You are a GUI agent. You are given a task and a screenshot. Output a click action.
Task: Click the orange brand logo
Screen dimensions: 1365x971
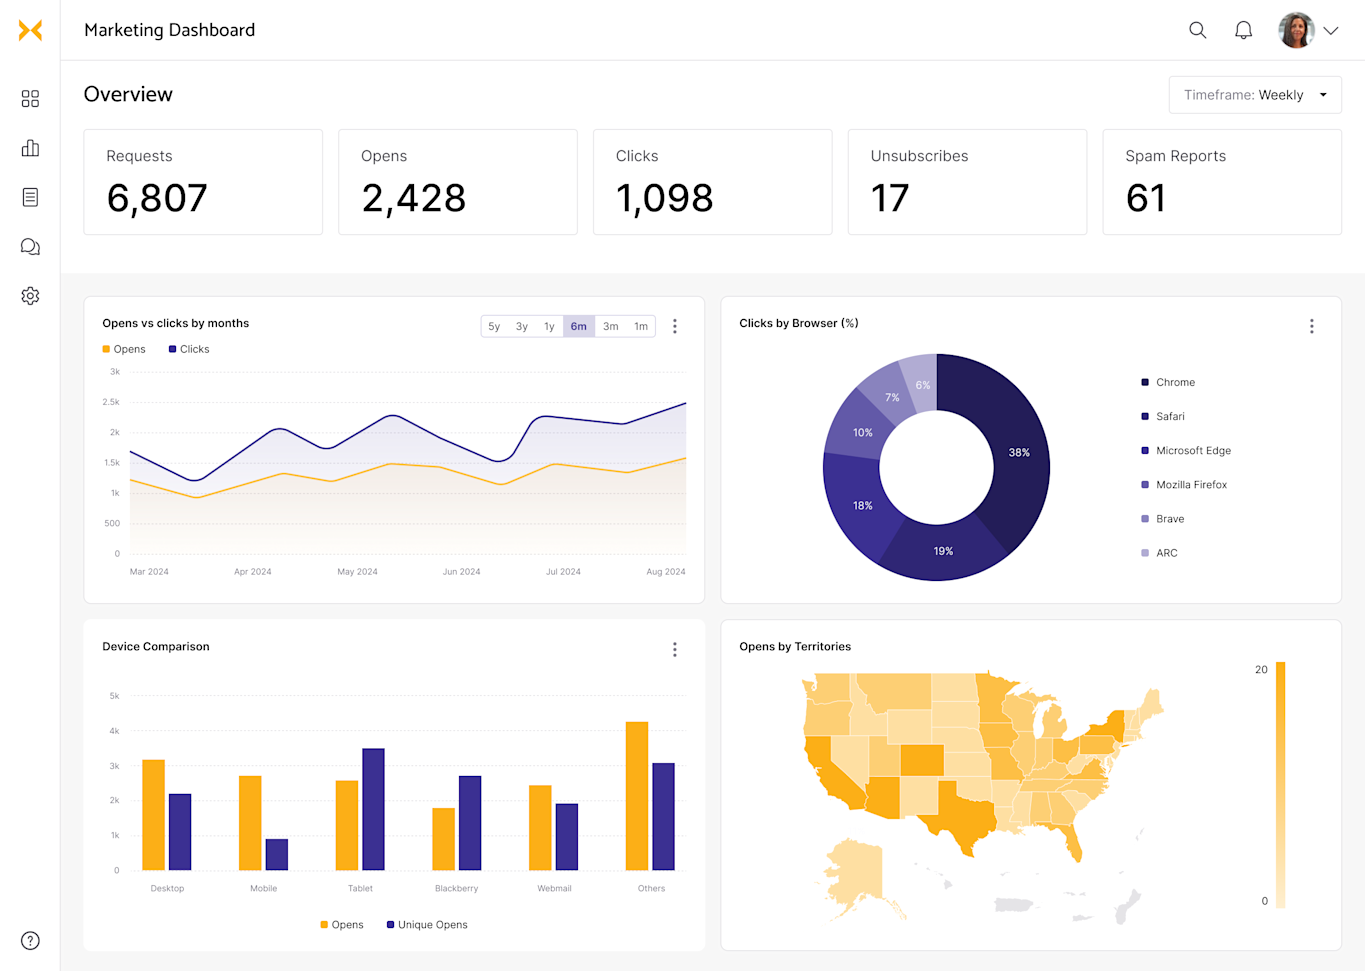31,30
